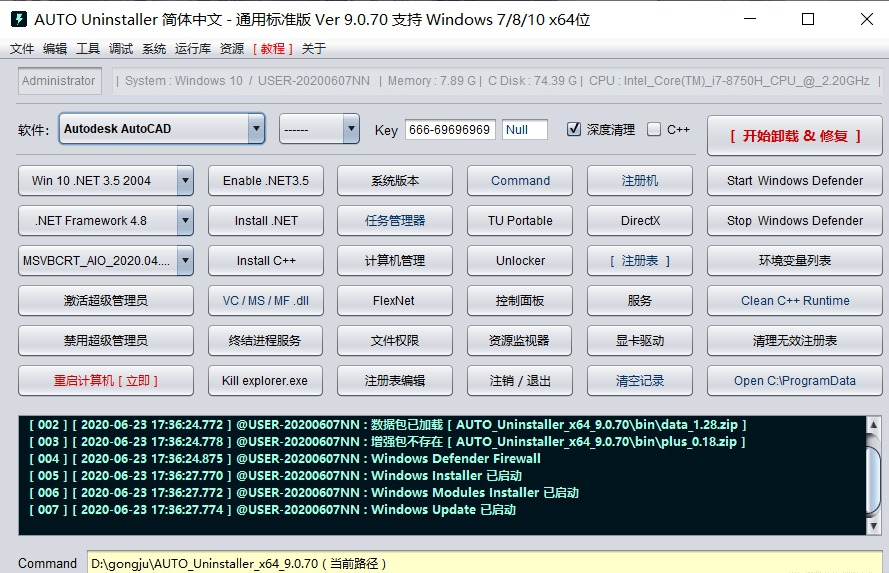Open the 运行库 menu
Image resolution: width=889 pixels, height=573 pixels.
[x=193, y=49]
